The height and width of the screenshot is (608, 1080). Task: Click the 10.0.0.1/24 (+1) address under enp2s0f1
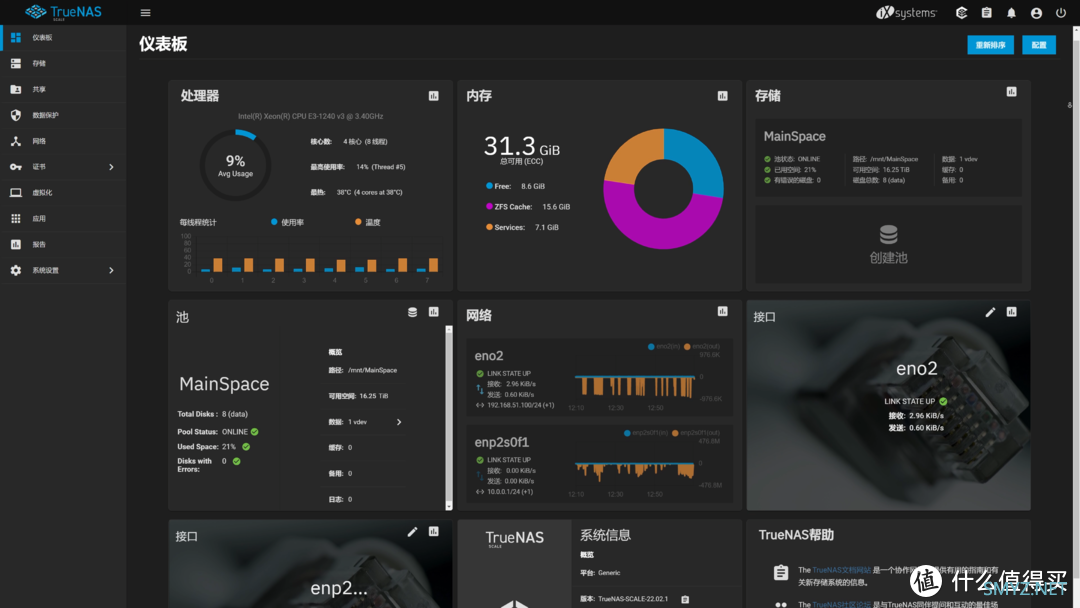click(x=510, y=492)
